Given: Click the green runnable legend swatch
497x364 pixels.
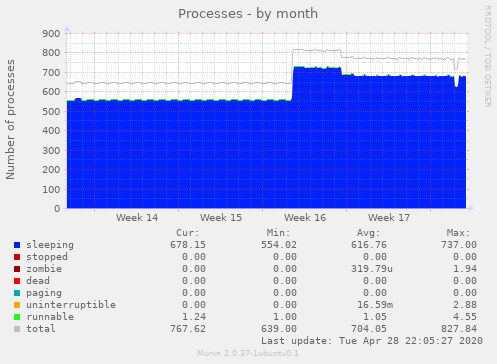Looking at the screenshot, I should coord(17,317).
